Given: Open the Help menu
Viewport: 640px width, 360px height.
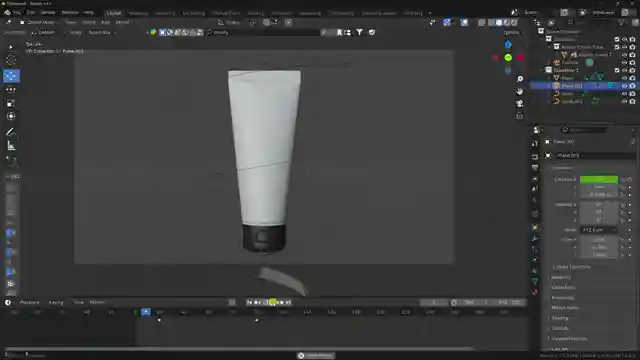Looking at the screenshot, I should click(89, 13).
